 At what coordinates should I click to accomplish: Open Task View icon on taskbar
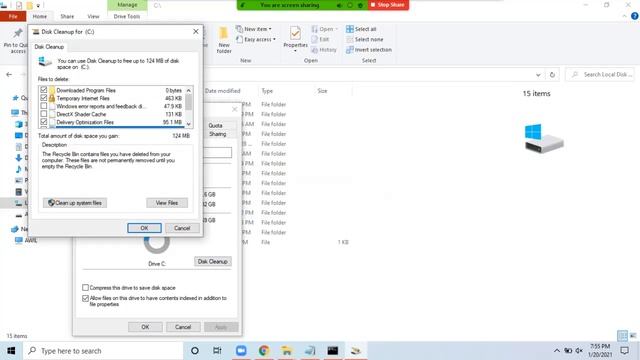pos(217,351)
